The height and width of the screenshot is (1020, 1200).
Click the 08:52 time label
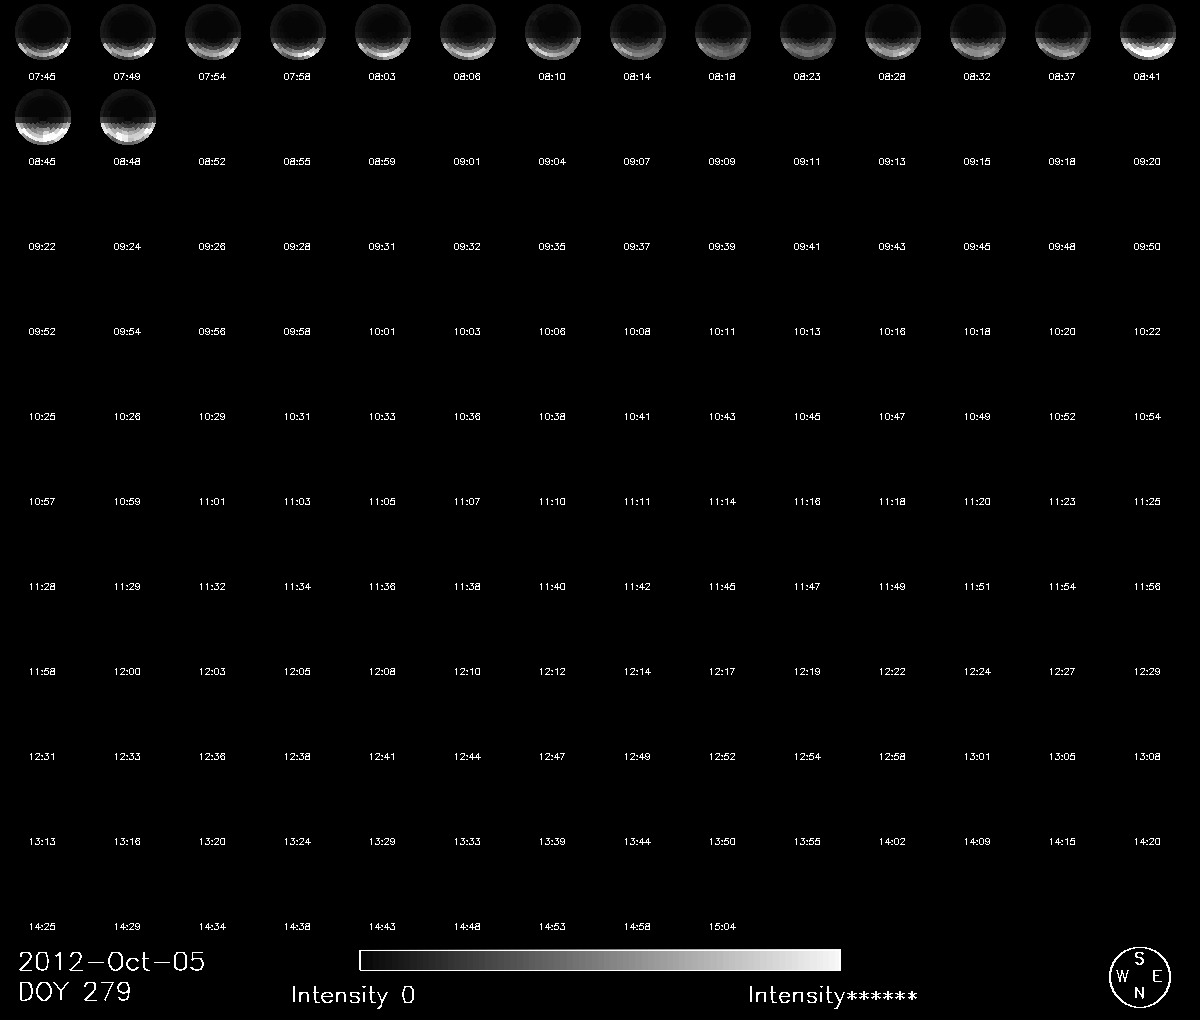point(212,161)
